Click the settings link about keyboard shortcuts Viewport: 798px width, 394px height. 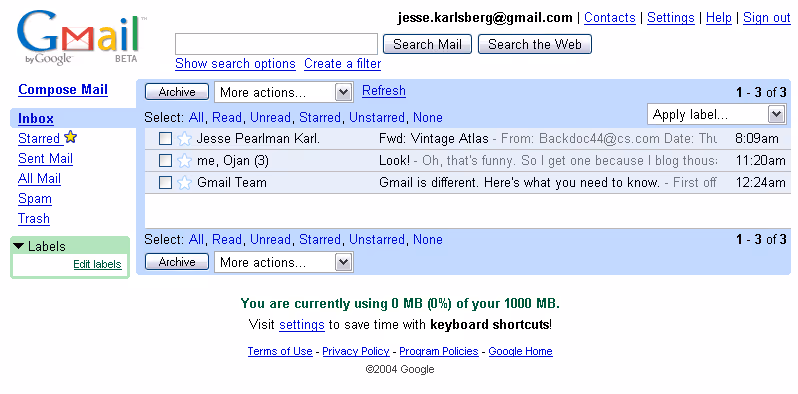point(302,325)
